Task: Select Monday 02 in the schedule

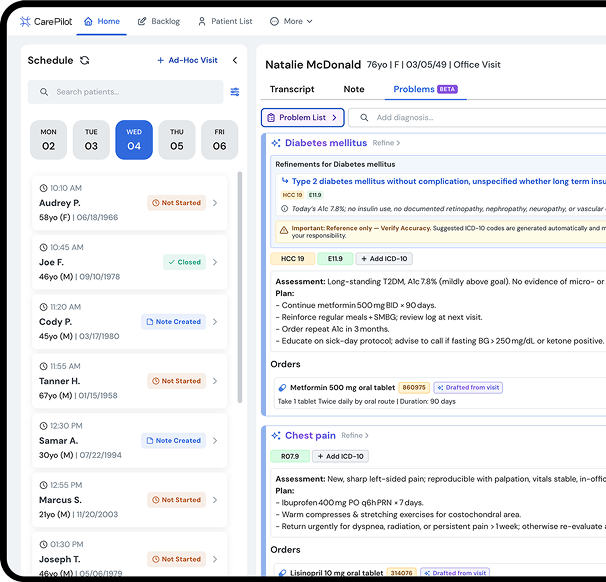Action: [49, 140]
